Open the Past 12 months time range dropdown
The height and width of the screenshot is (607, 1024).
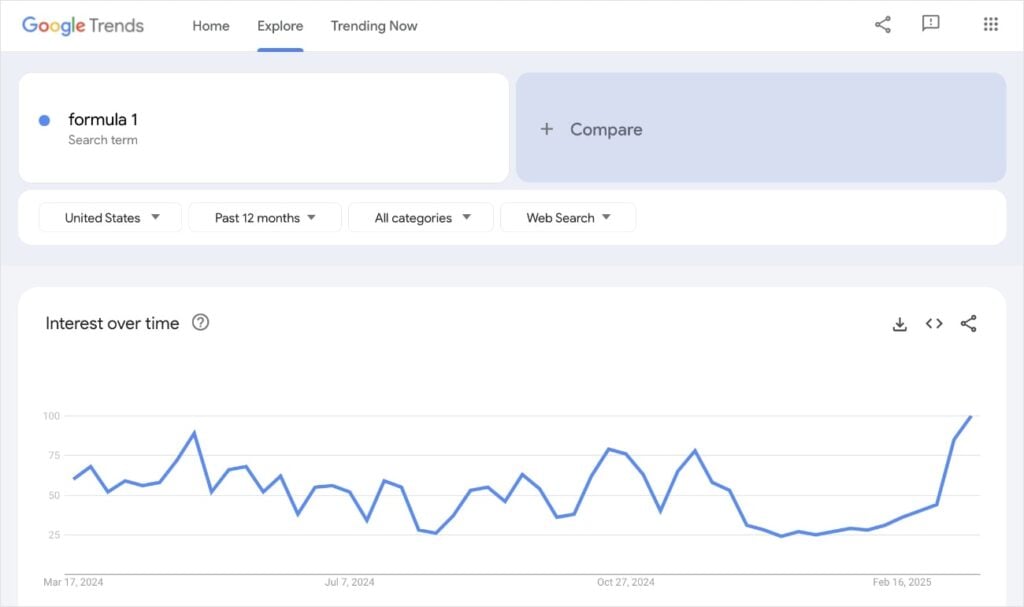264,217
